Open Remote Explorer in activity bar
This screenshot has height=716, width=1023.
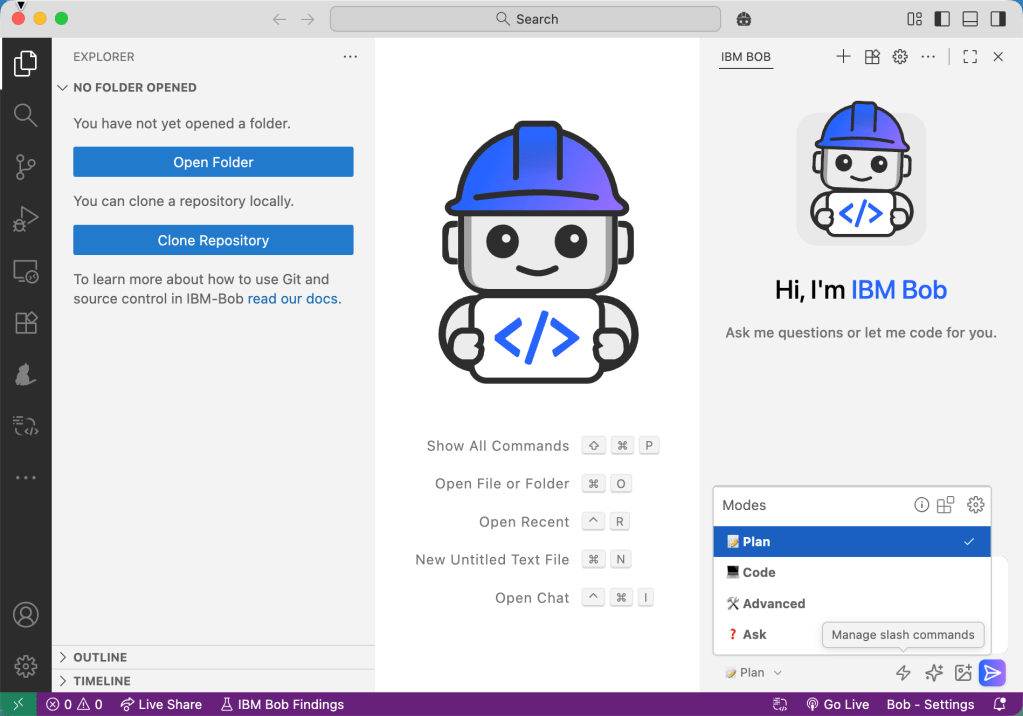[x=26, y=271]
